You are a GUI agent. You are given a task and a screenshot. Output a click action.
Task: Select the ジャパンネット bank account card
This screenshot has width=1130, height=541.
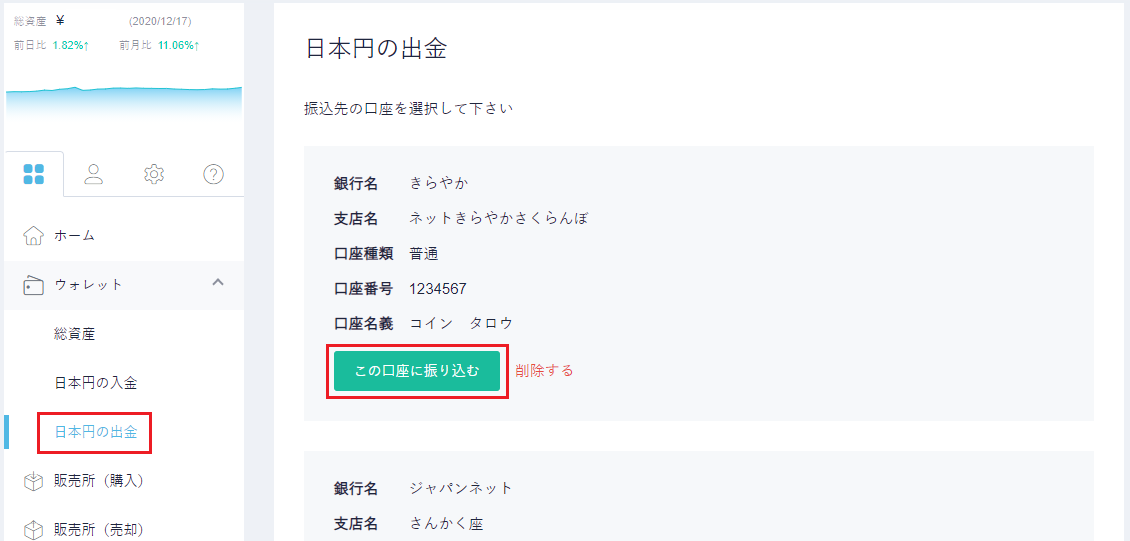(698, 496)
